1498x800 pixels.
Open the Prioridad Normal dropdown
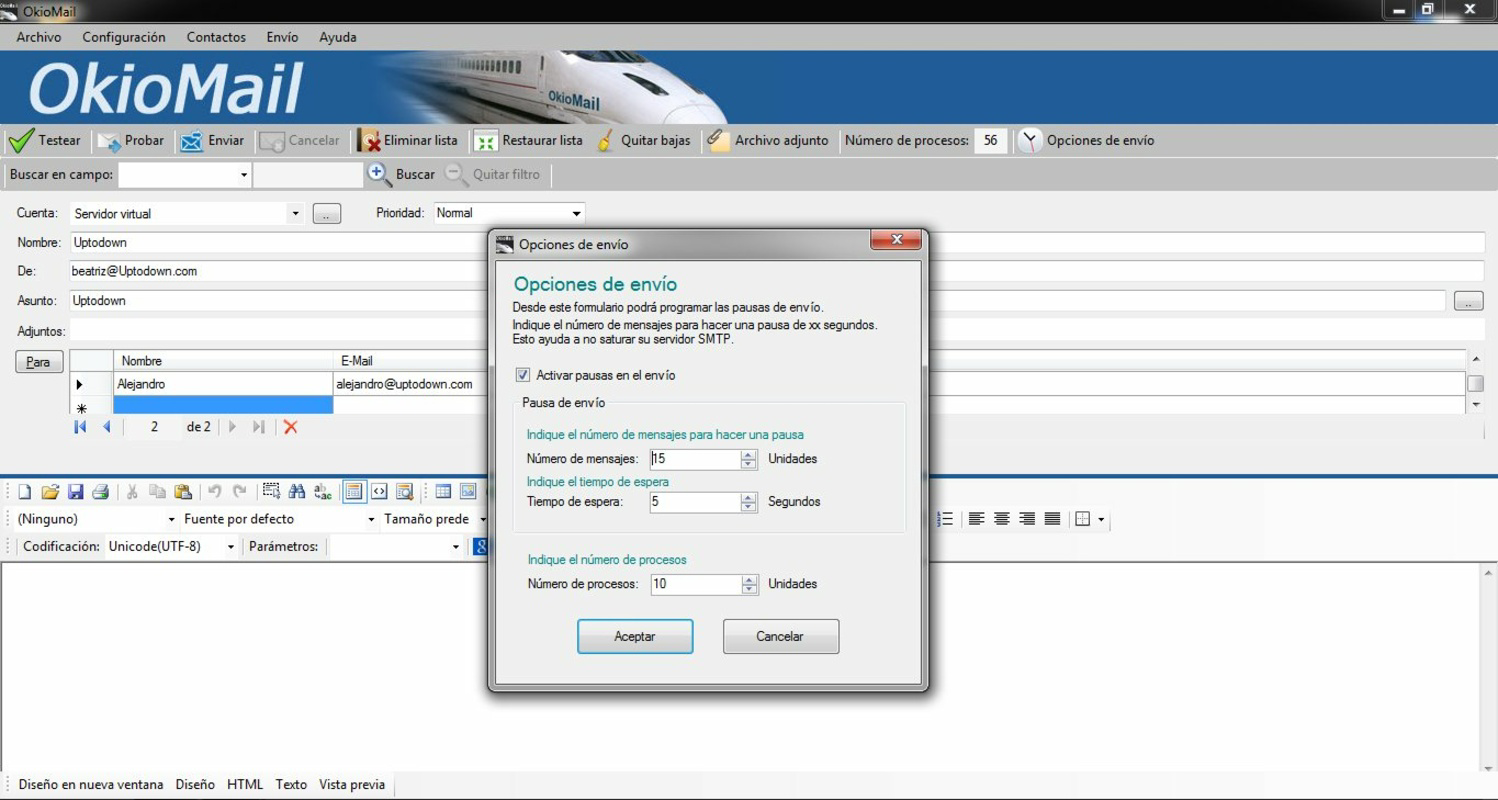[576, 214]
